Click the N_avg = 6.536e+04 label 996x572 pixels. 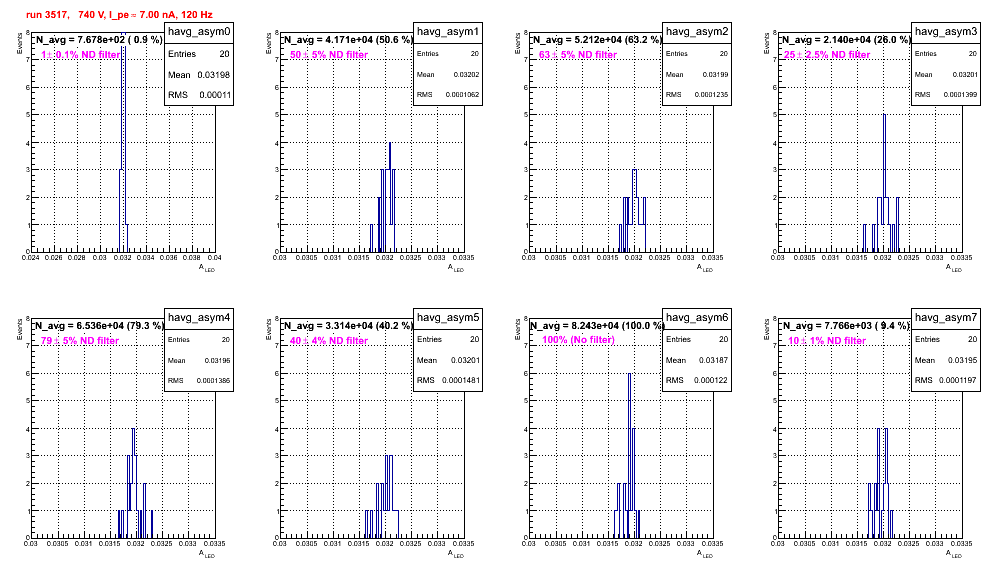click(x=99, y=326)
